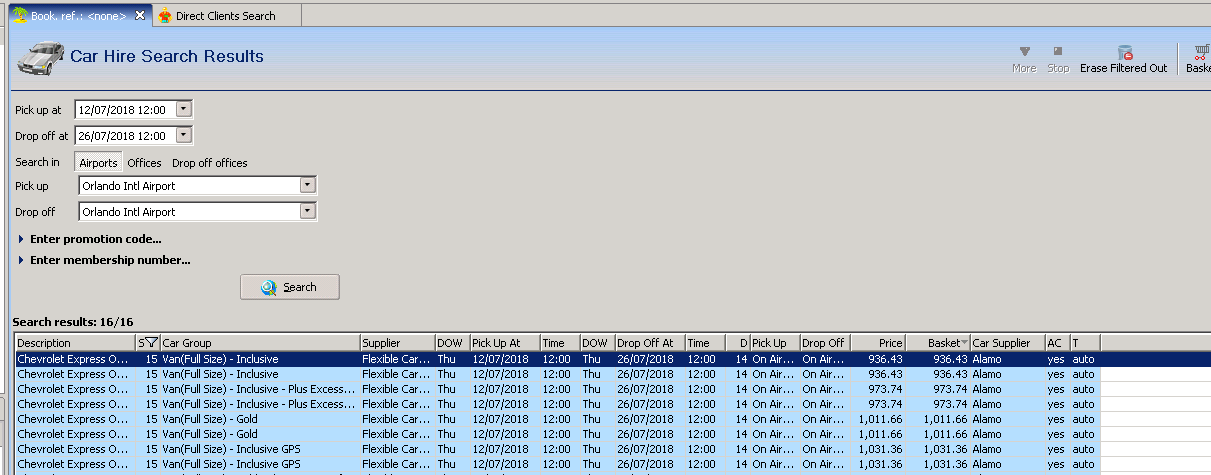Expand Enter promotion code section
The height and width of the screenshot is (475, 1211).
click(90, 239)
